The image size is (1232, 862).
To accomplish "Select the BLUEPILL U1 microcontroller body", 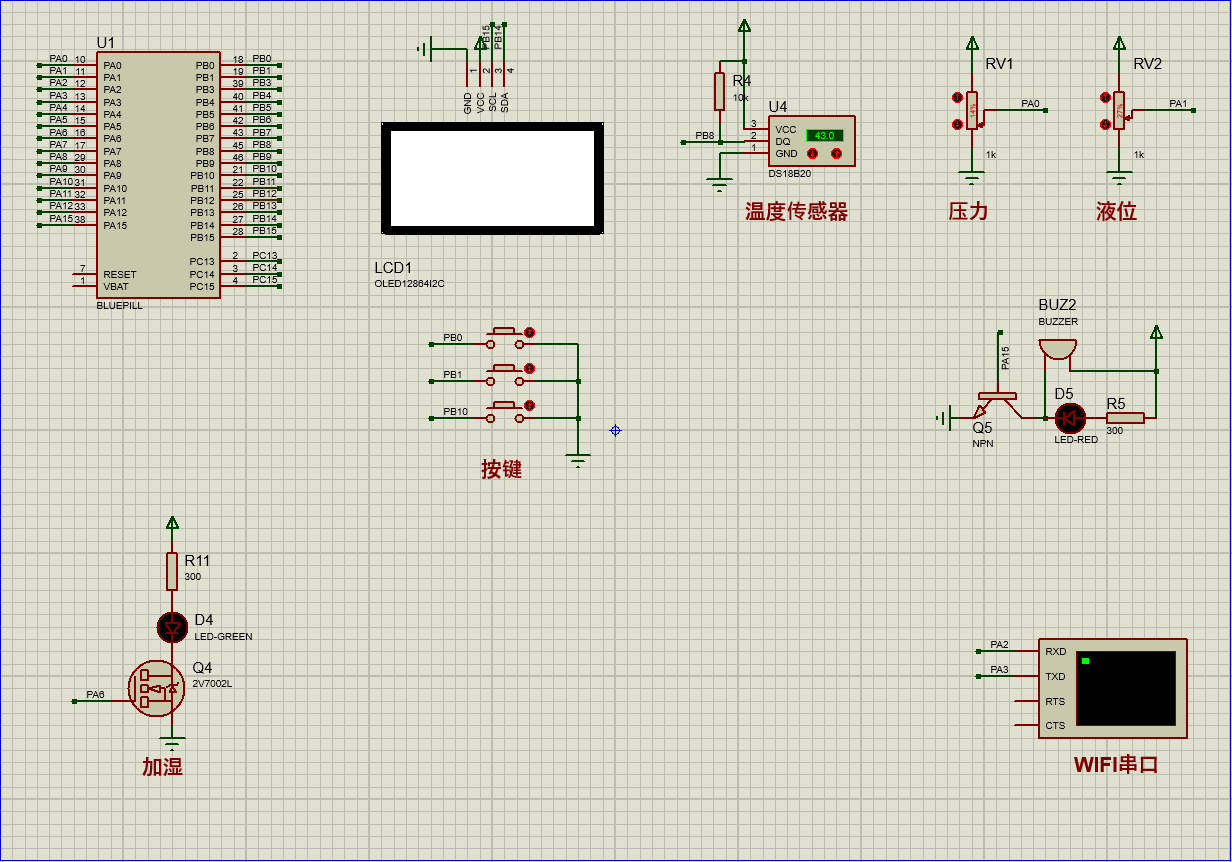I will (x=158, y=175).
